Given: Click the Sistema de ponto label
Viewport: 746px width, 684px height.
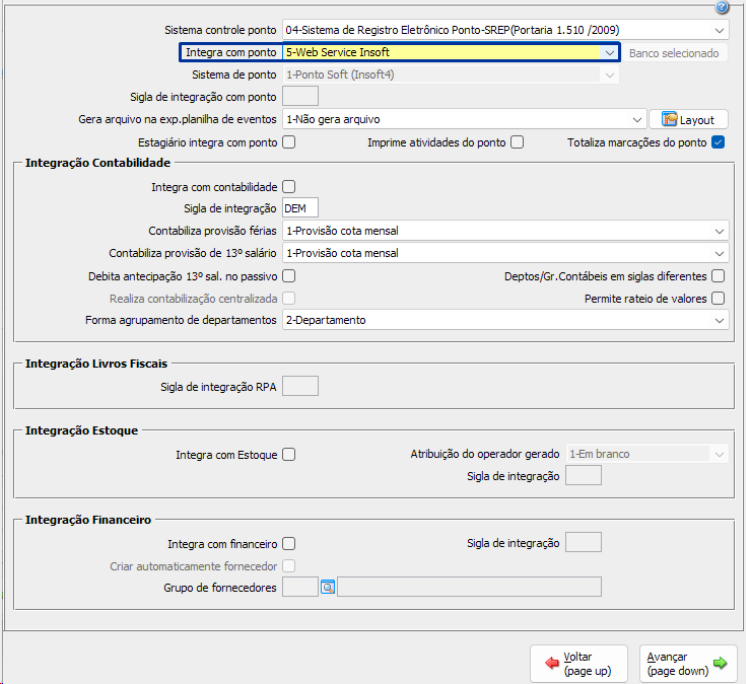Looking at the screenshot, I should tap(234, 75).
